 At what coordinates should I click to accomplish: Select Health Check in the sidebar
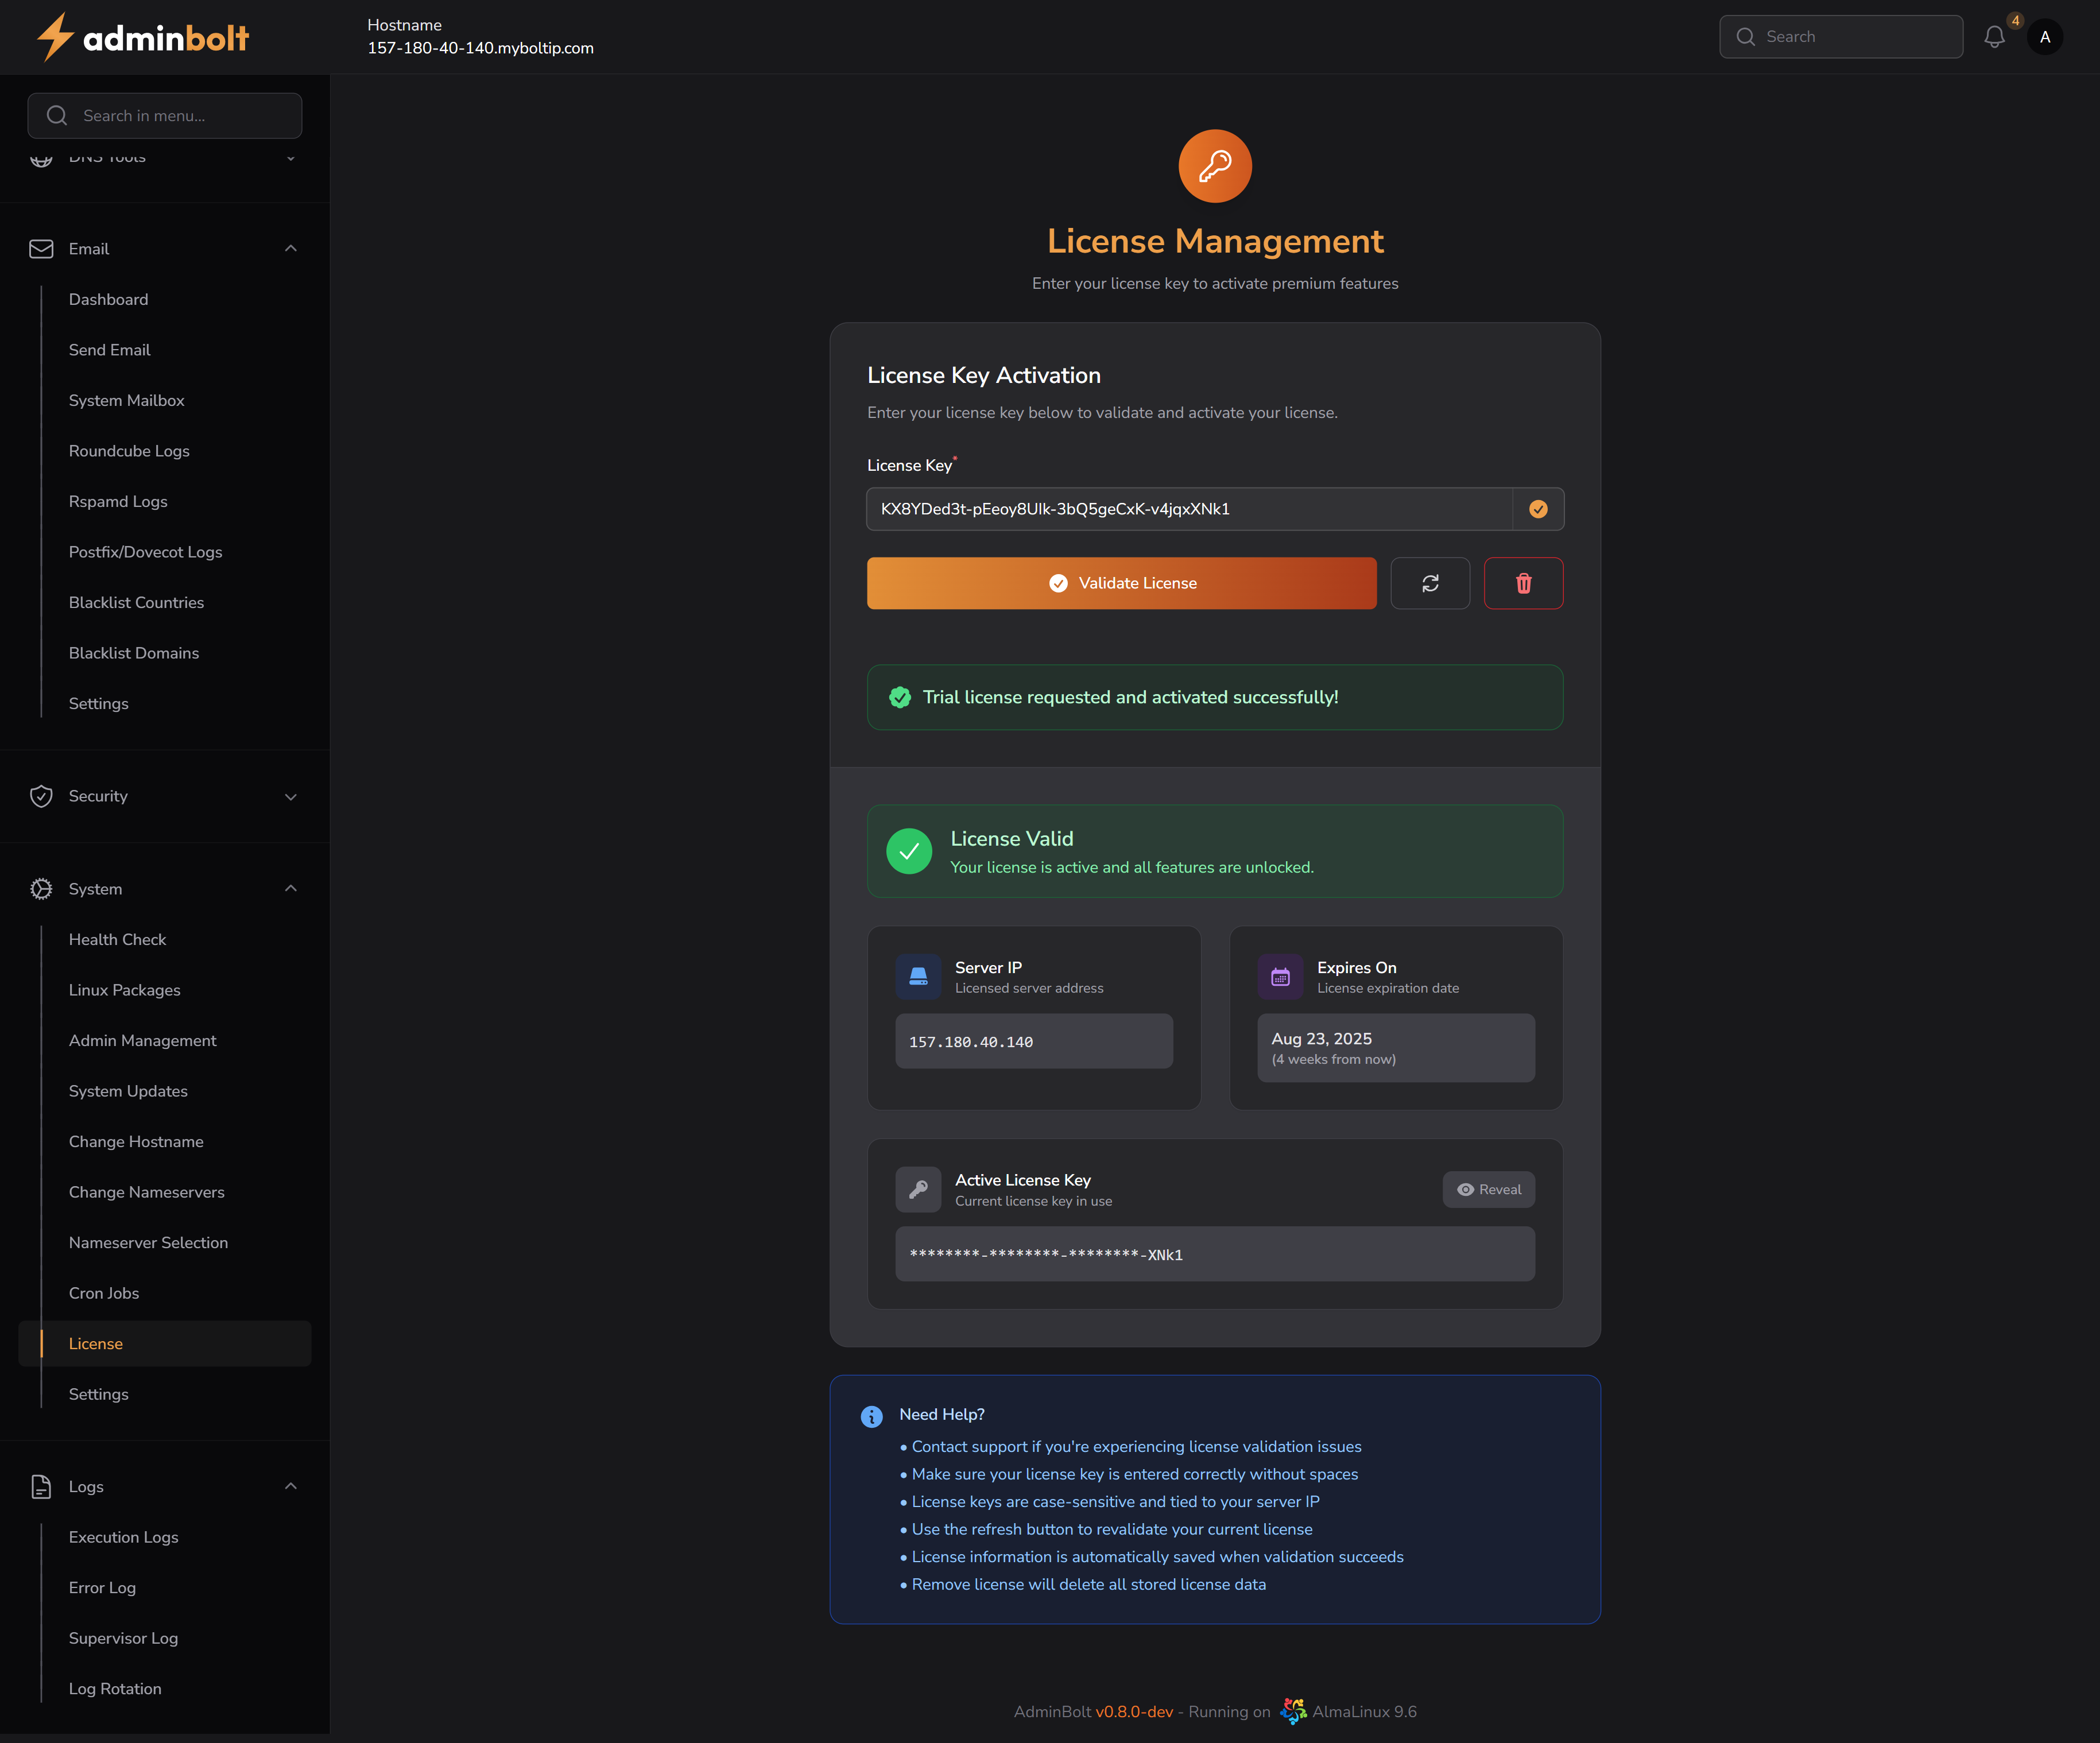point(117,939)
